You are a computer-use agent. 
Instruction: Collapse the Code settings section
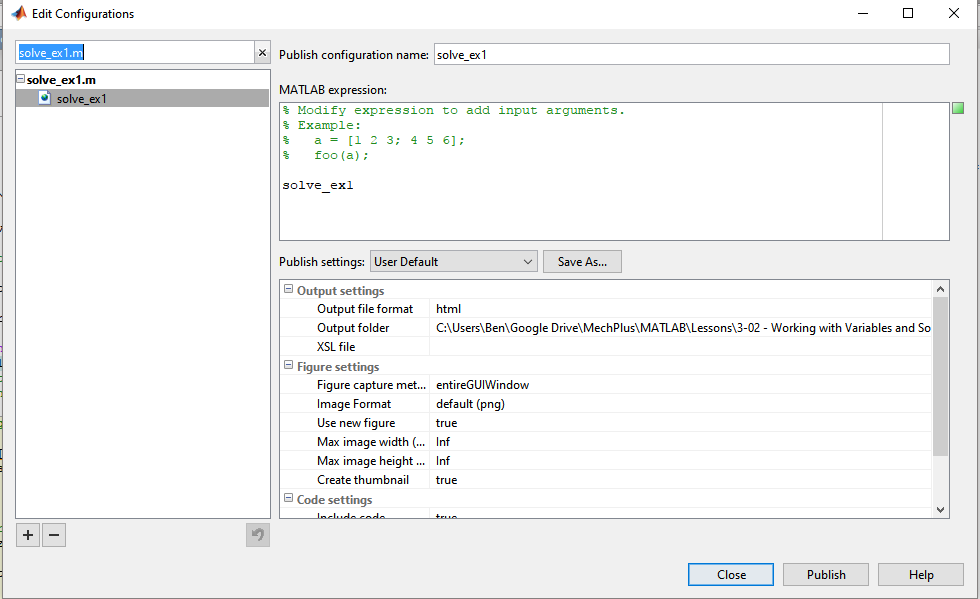click(288, 498)
